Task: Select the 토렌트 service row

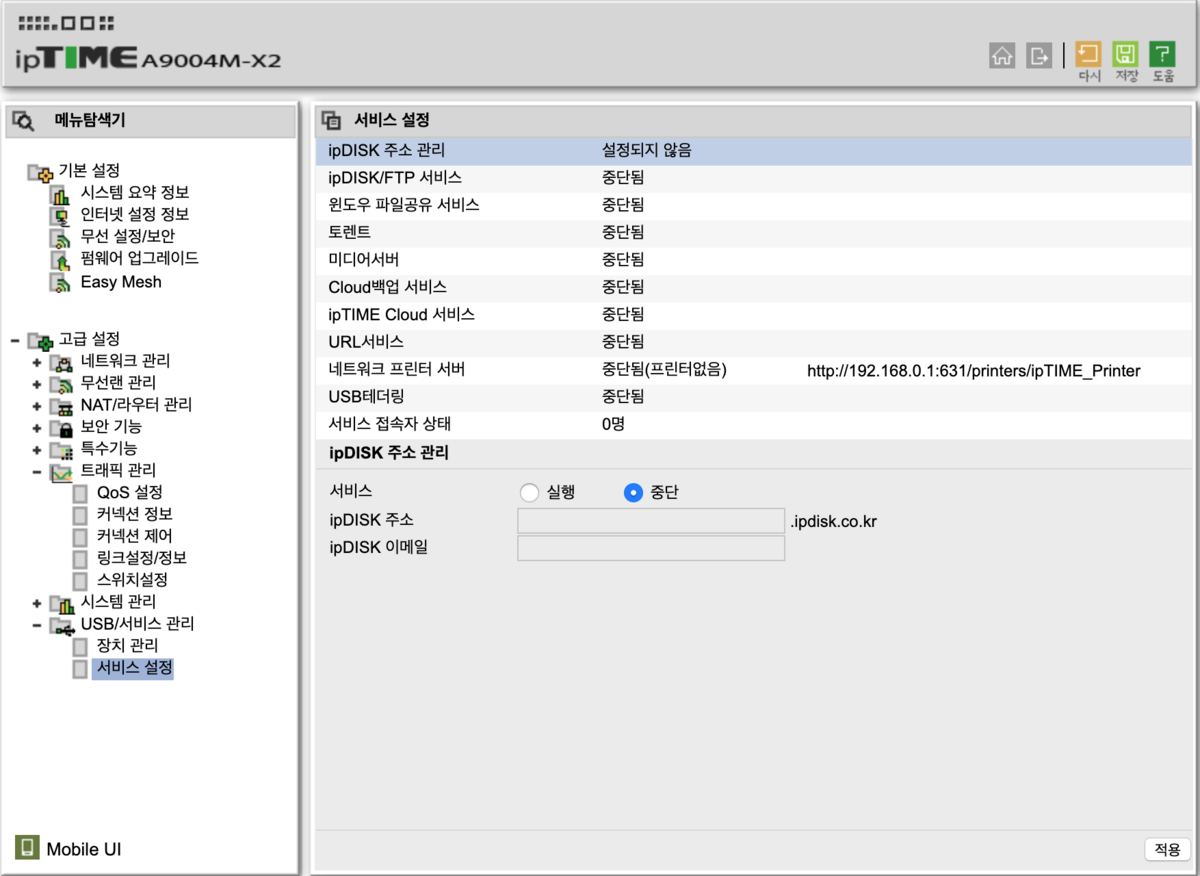Action: (x=754, y=233)
